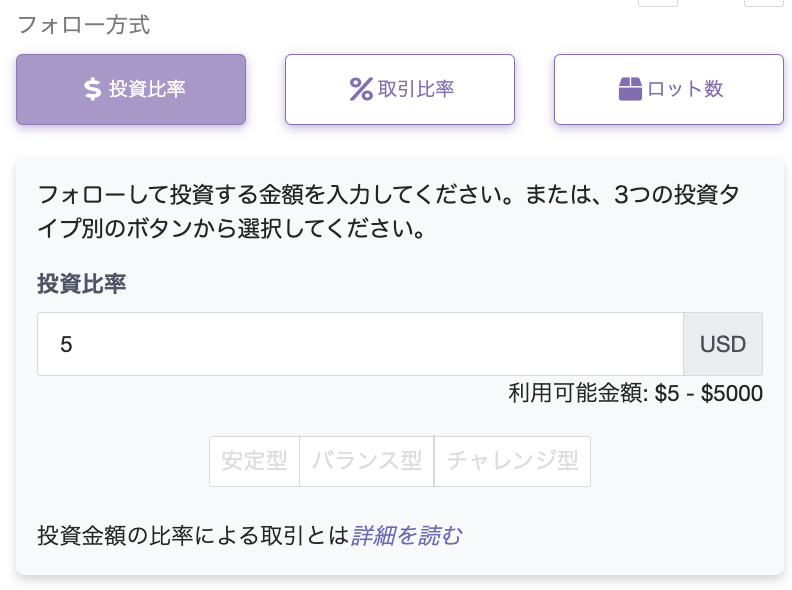Choose the バランス型 investment type
792x590 pixels.
click(x=367, y=461)
